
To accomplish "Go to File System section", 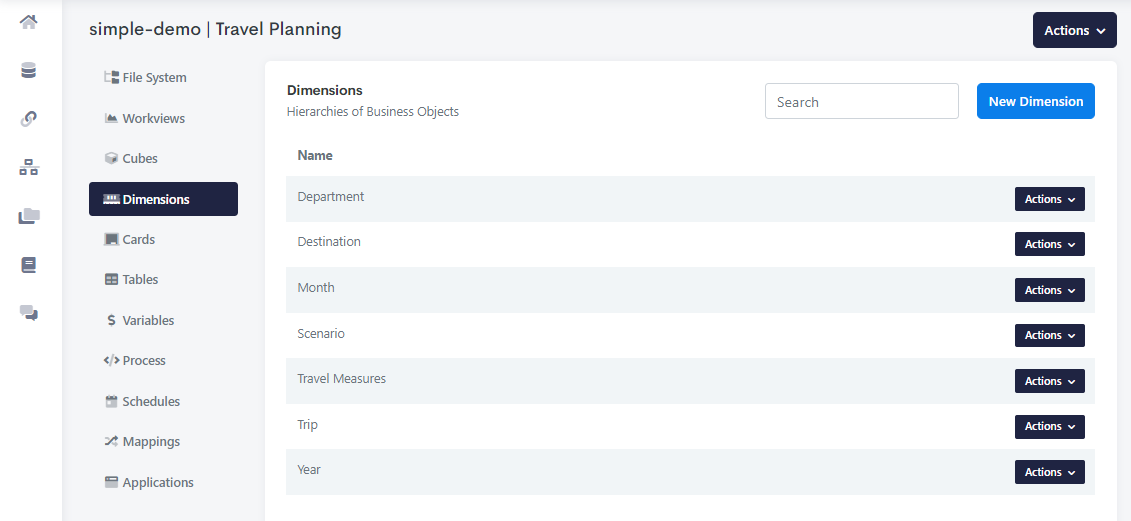I will [154, 78].
